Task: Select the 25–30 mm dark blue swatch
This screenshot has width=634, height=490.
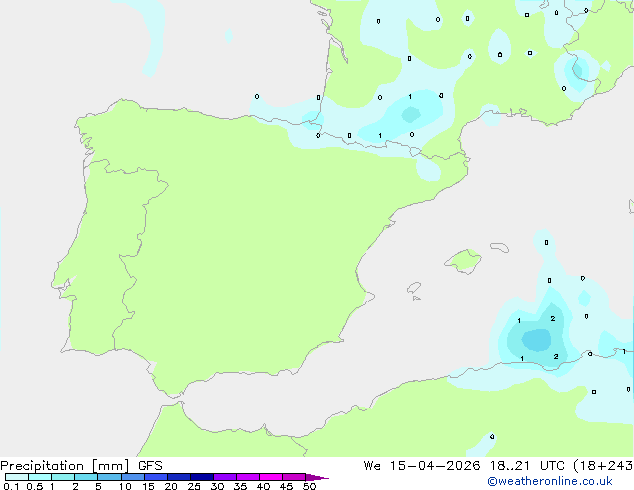Action: click(x=202, y=477)
